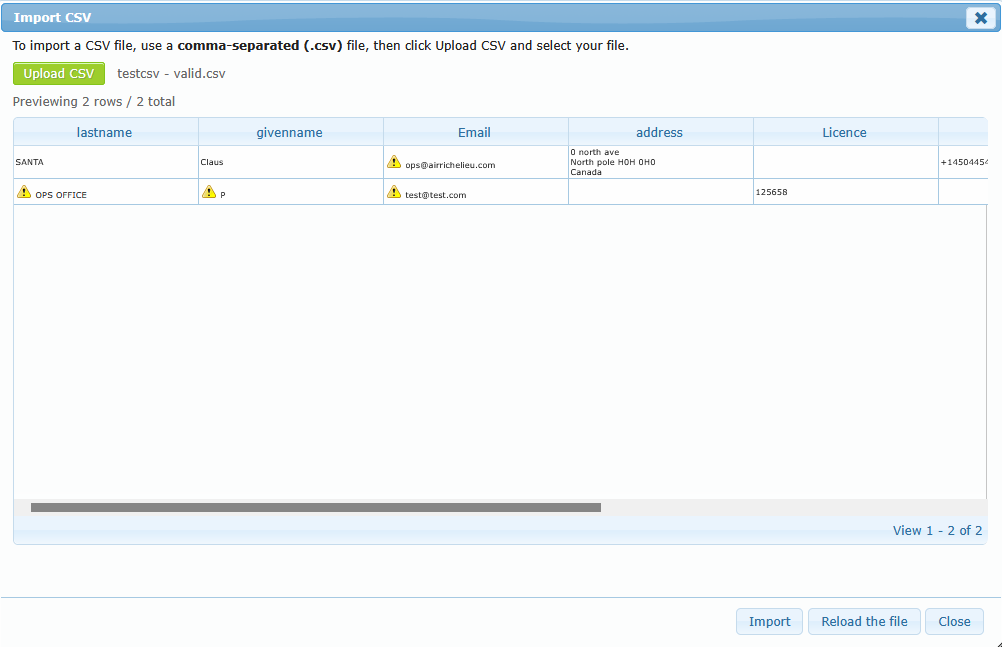This screenshot has height=647, width=1002.
Task: Sort by the lastname column header
Action: [x=104, y=132]
